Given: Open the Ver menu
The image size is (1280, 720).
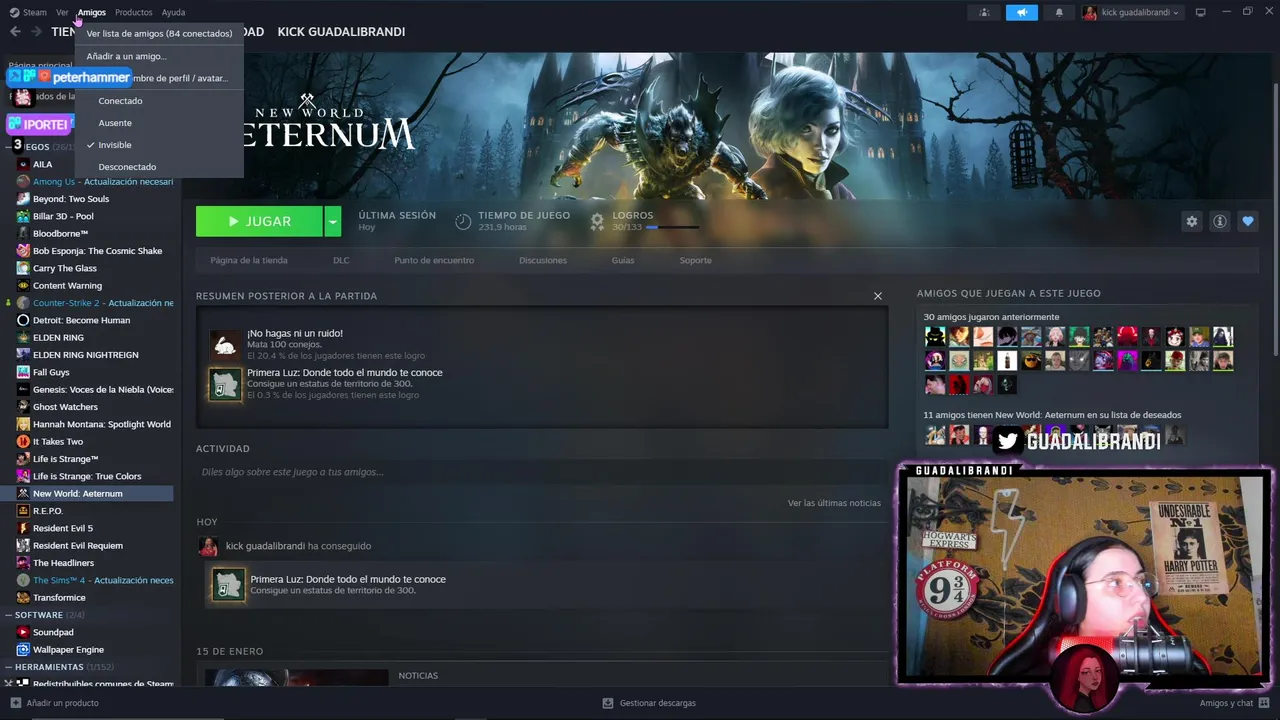Looking at the screenshot, I should [62, 12].
